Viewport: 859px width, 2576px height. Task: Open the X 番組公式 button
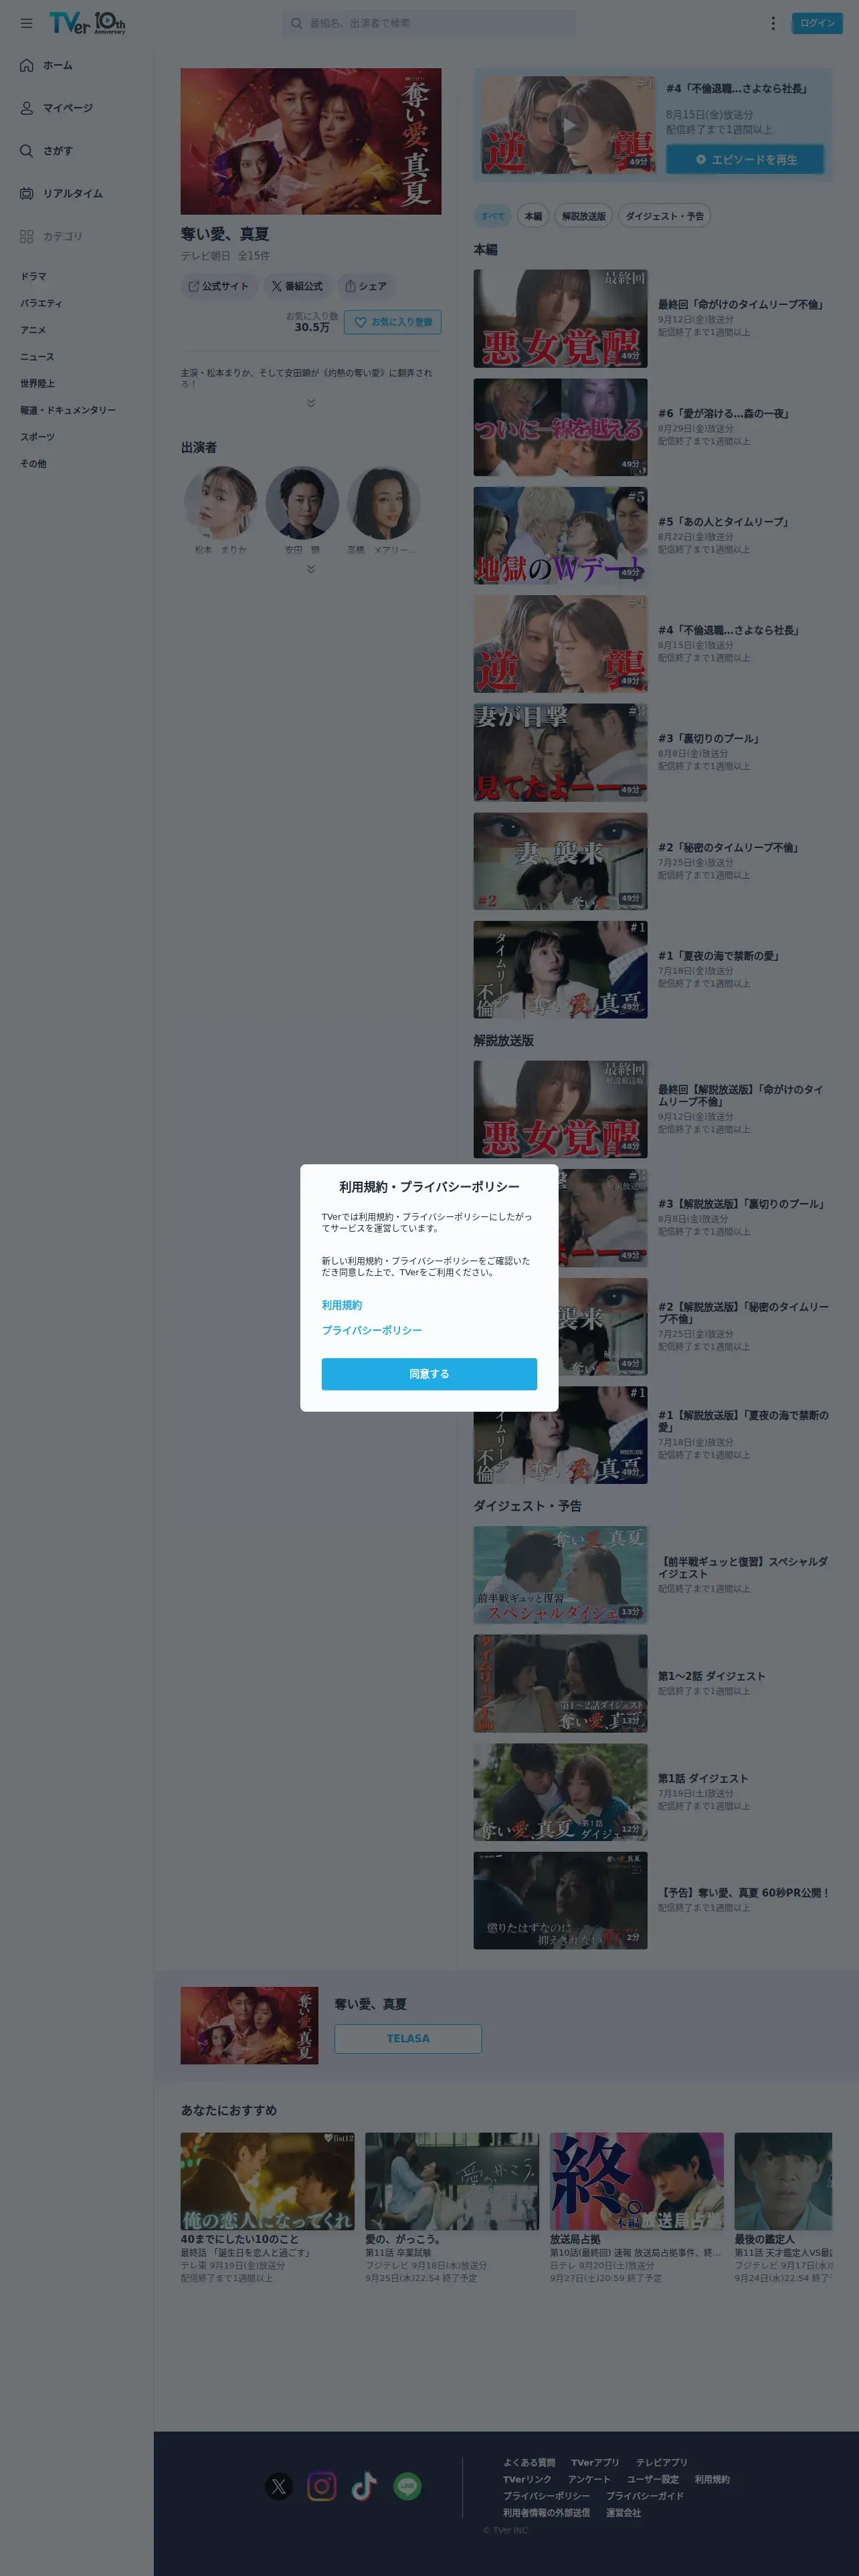[x=297, y=286]
